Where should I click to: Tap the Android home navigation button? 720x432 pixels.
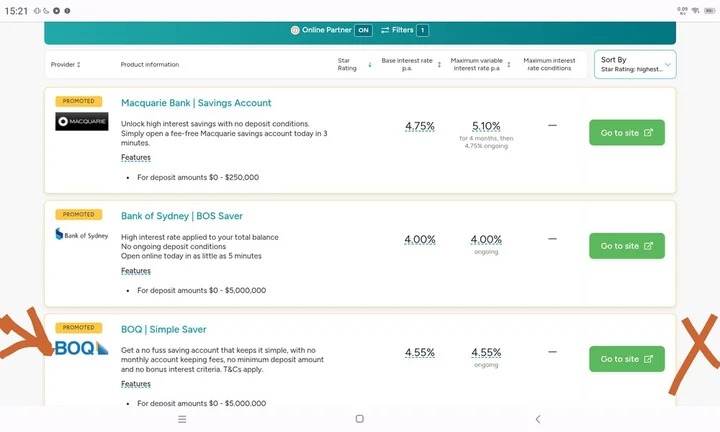point(359,419)
